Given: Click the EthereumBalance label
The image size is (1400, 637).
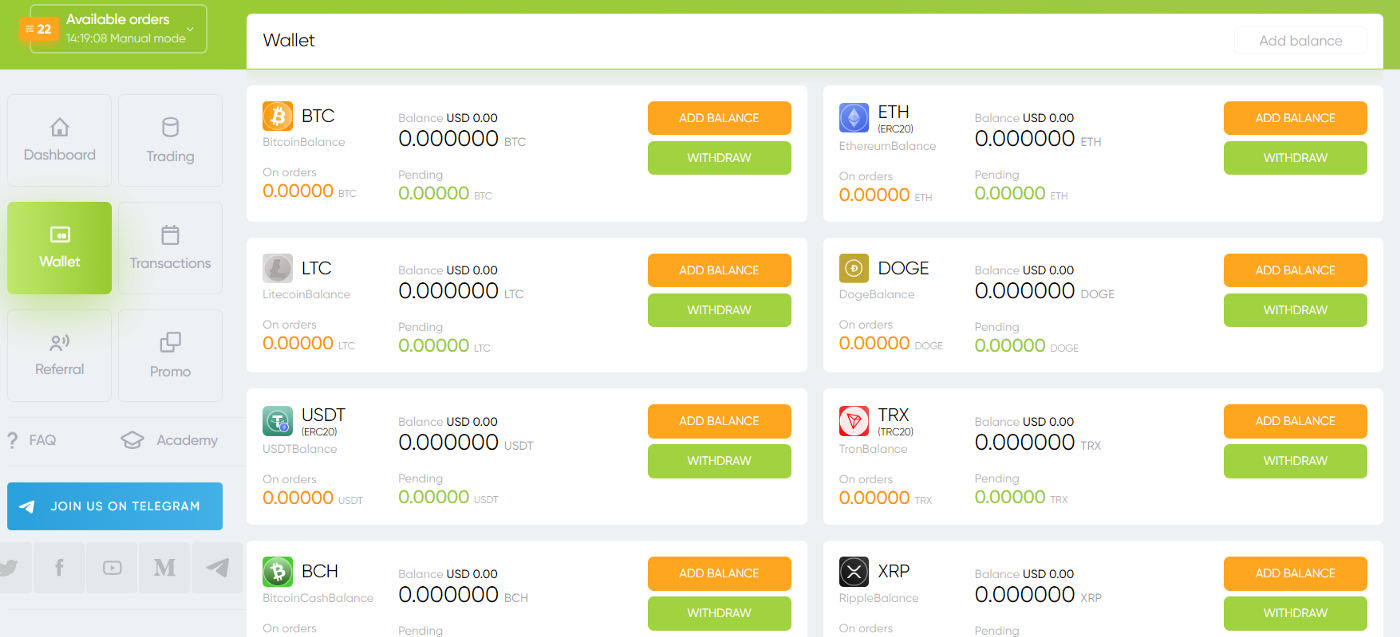Looking at the screenshot, I should pyautogui.click(x=888, y=146).
